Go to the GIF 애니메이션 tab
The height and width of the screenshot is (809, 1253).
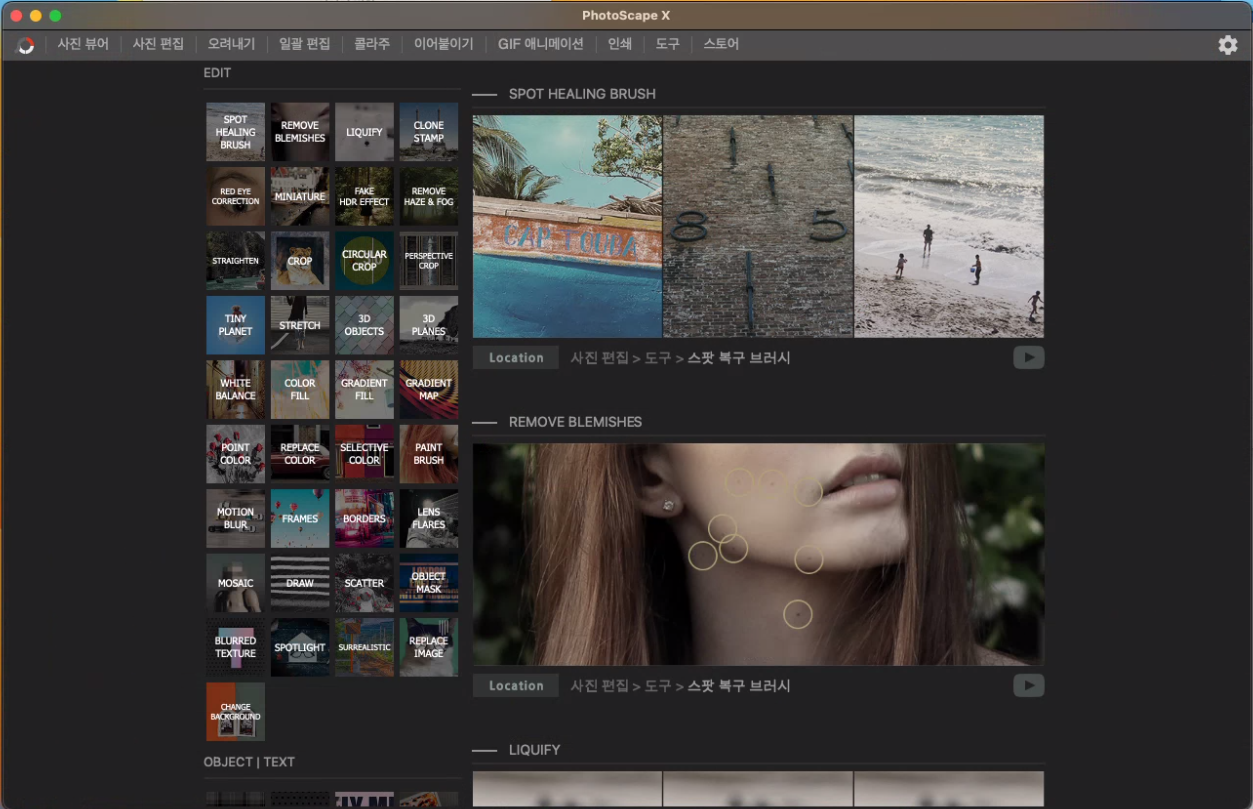click(x=540, y=44)
